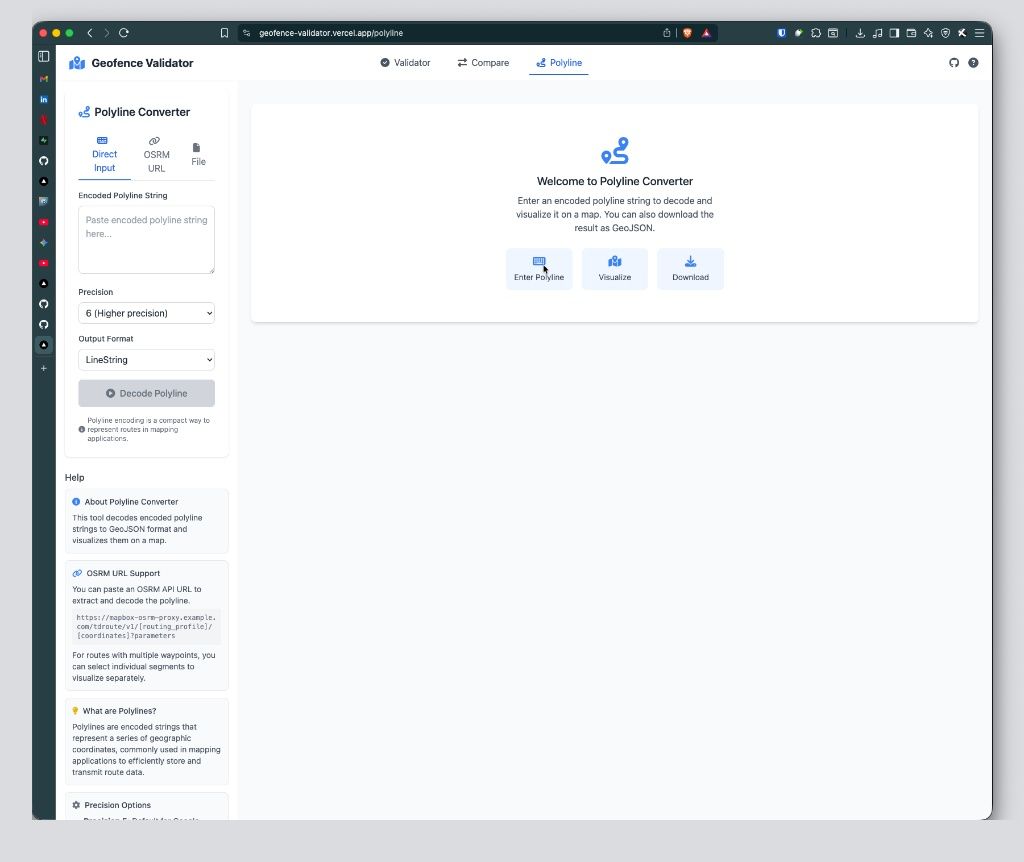Click the green extension icon beside Bitwarden

point(798,33)
